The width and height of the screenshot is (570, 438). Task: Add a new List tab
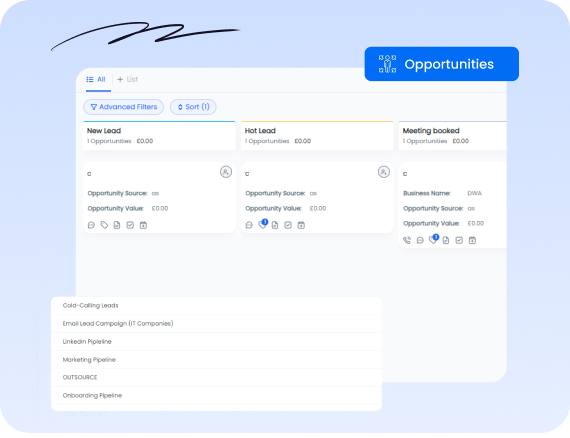coord(128,80)
